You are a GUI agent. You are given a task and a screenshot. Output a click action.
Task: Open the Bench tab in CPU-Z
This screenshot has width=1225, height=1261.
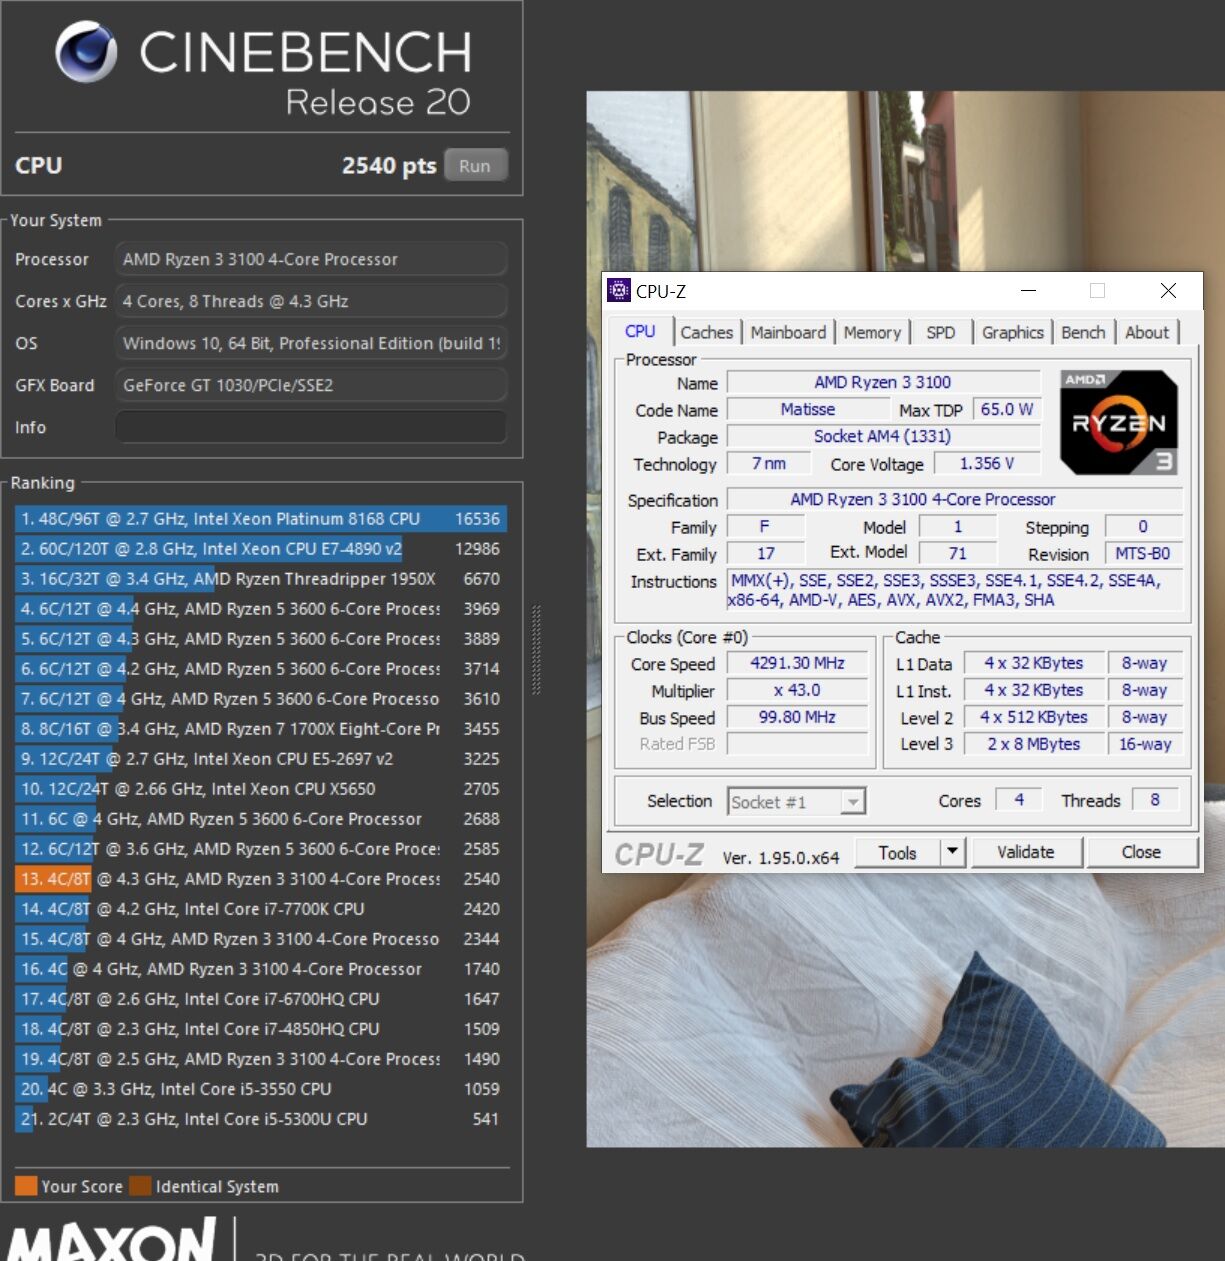pyautogui.click(x=1083, y=333)
